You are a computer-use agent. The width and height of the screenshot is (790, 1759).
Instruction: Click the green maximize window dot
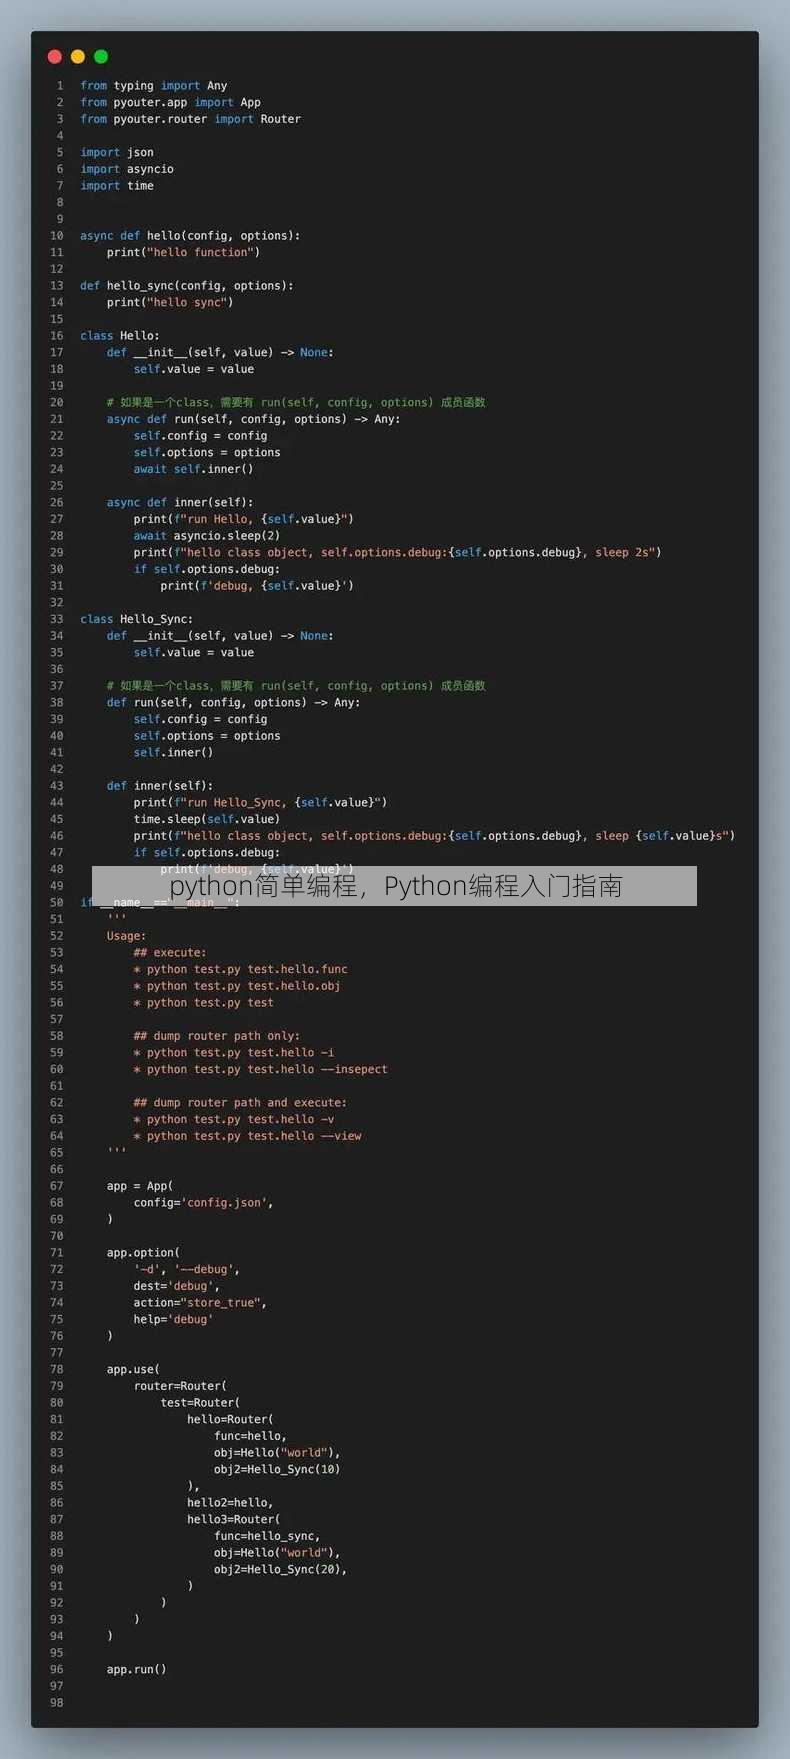click(x=101, y=57)
